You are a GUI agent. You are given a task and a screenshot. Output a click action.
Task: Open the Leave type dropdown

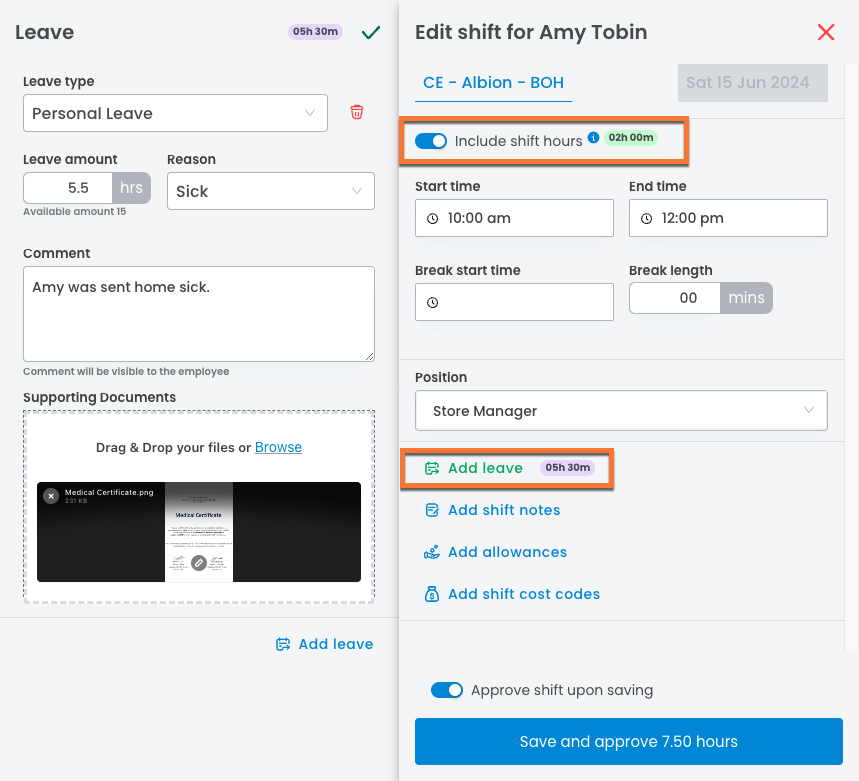click(x=175, y=113)
